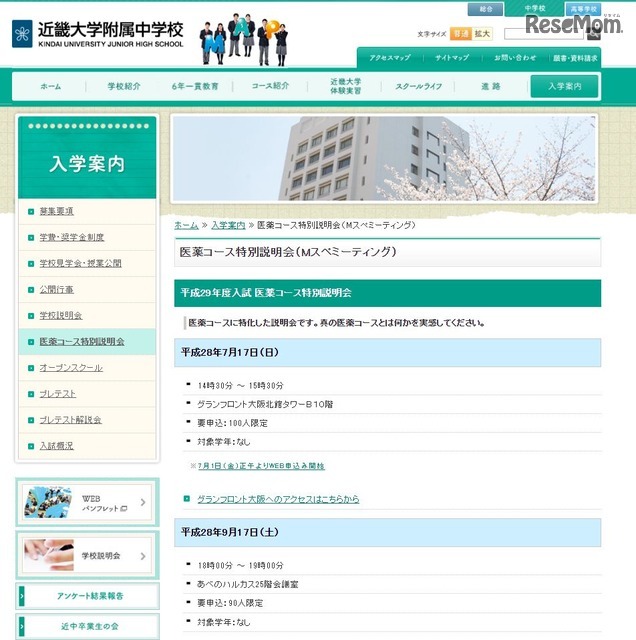This screenshot has width=636, height=640.
Task: Open WEBパンフレット banner
Action: coord(87,502)
